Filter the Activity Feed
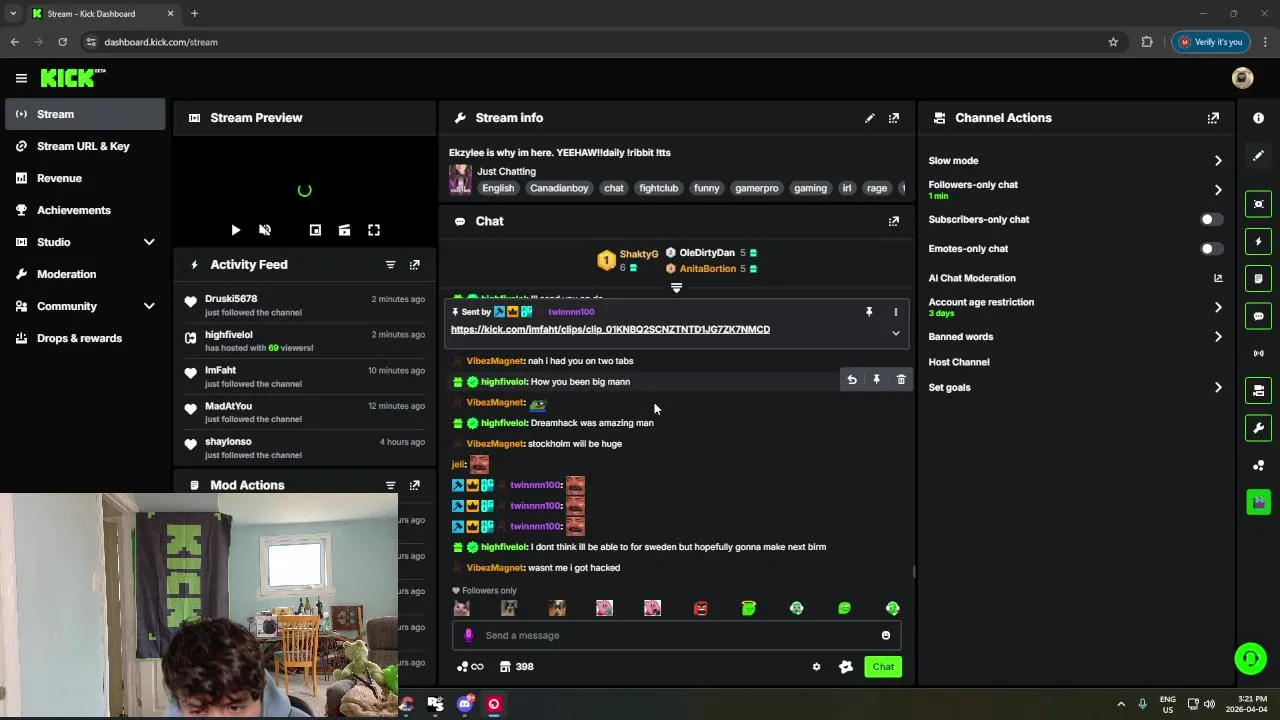The image size is (1280, 720). 391,265
